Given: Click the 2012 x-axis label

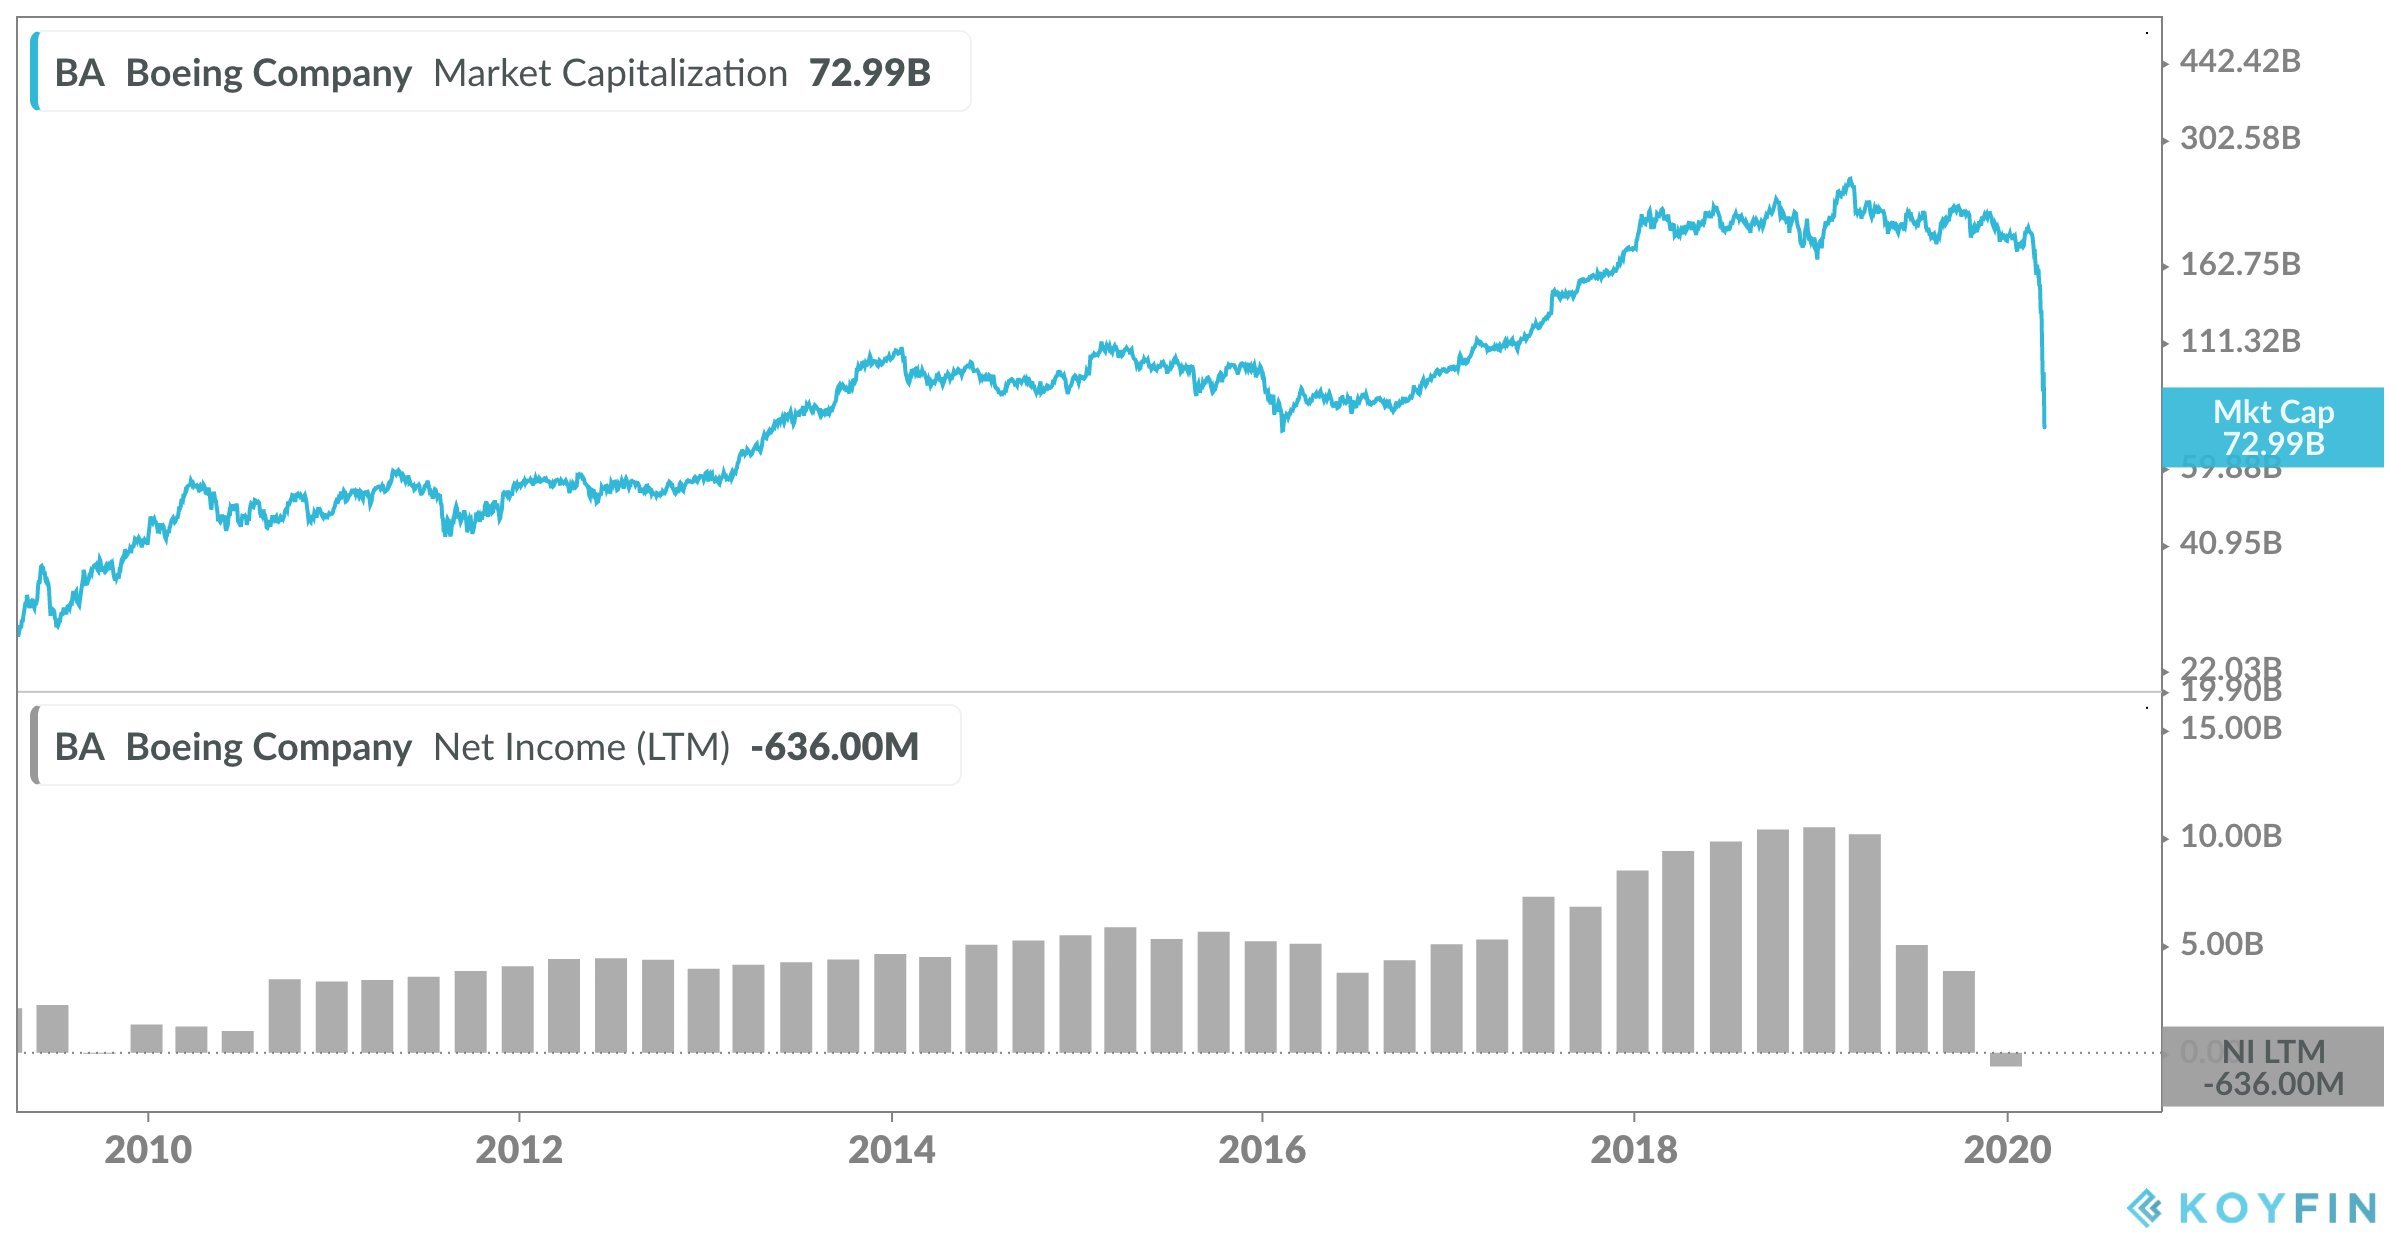Looking at the screenshot, I should click(519, 1150).
